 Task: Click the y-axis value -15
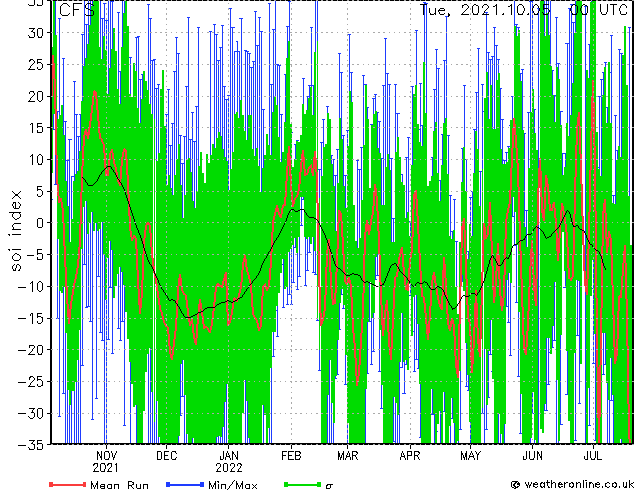pyautogui.click(x=31, y=318)
